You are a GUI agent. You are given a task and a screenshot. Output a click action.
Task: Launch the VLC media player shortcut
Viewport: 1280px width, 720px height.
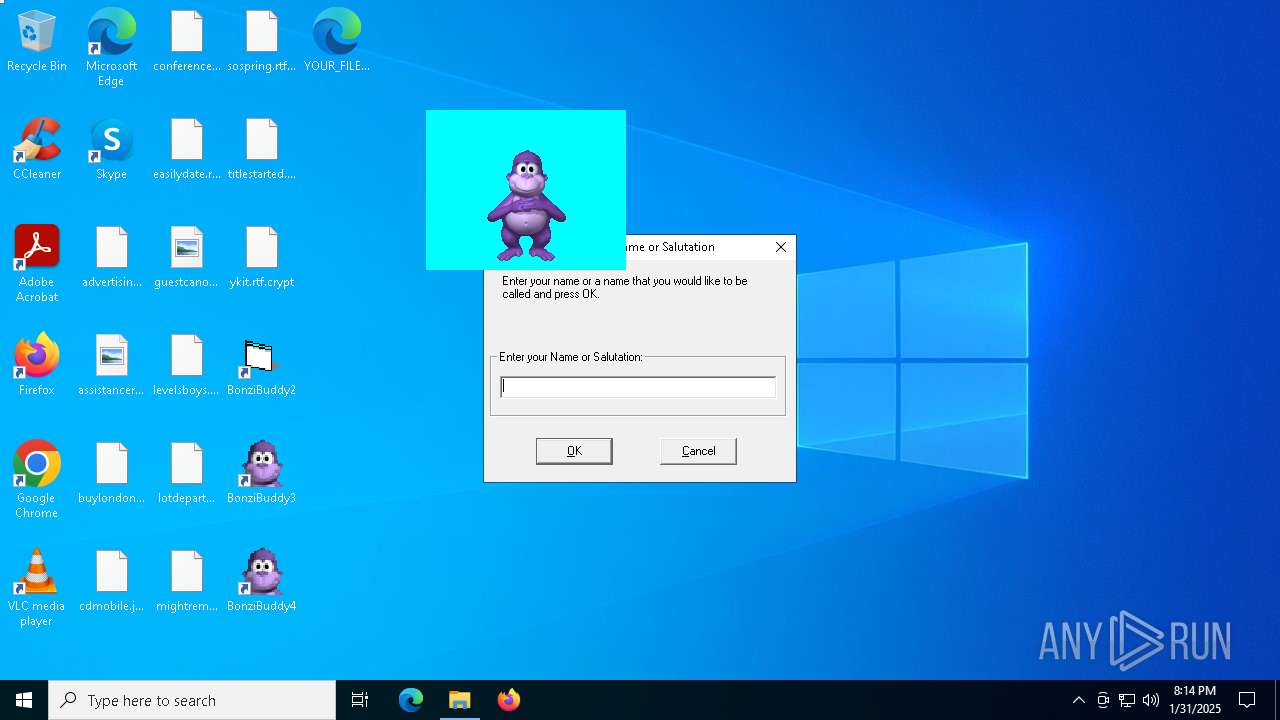click(37, 587)
